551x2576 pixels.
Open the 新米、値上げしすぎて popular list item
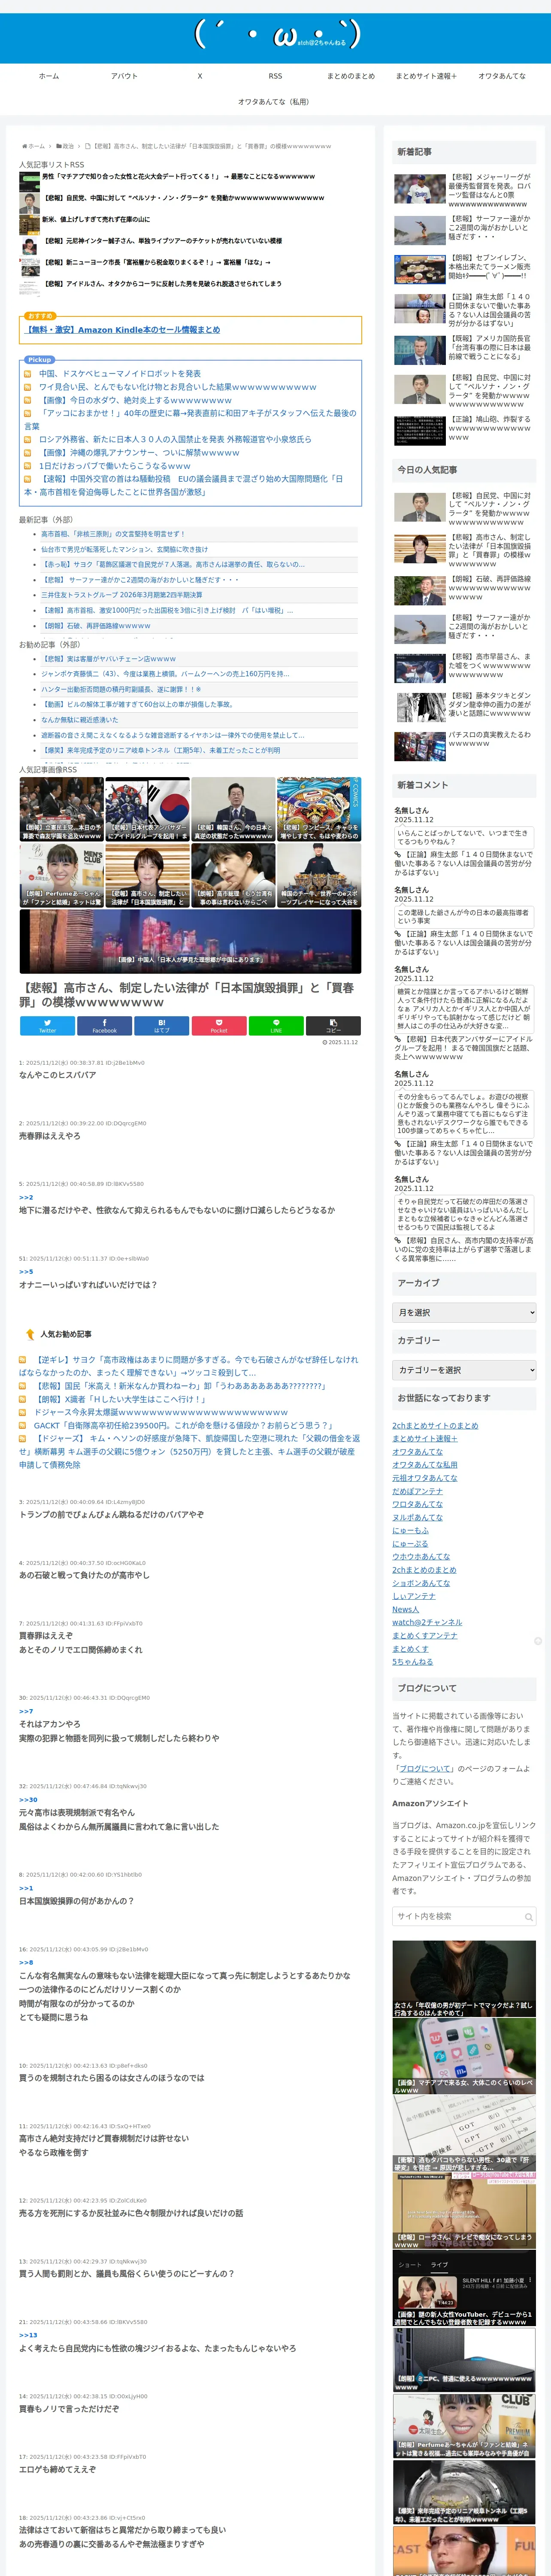pyautogui.click(x=96, y=219)
